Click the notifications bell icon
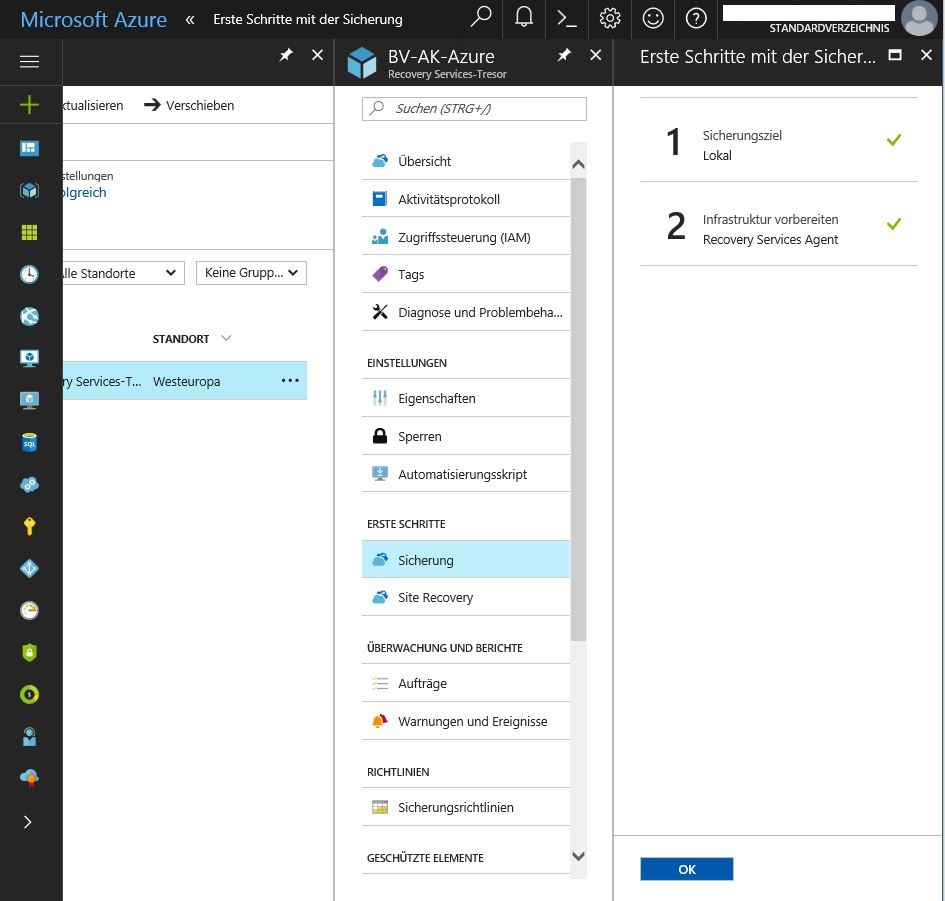 (523, 19)
